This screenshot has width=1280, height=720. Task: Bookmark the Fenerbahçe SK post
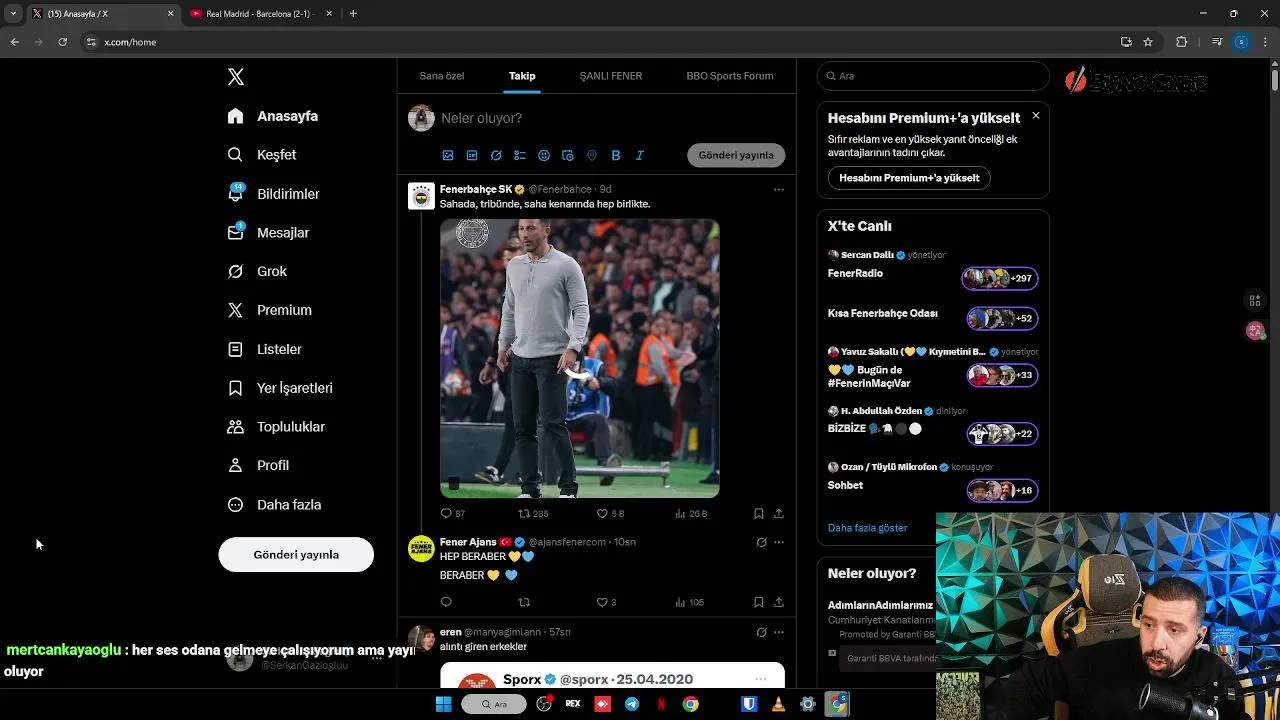[759, 513]
